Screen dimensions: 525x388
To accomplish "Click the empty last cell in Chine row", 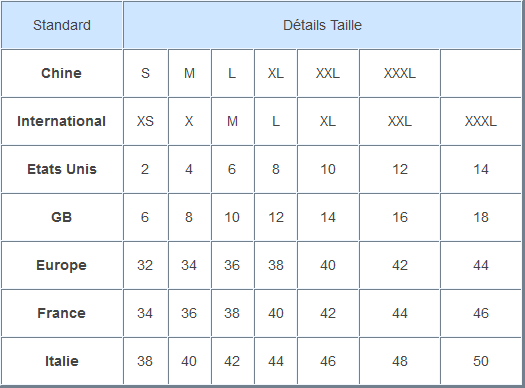I will [x=481, y=73].
